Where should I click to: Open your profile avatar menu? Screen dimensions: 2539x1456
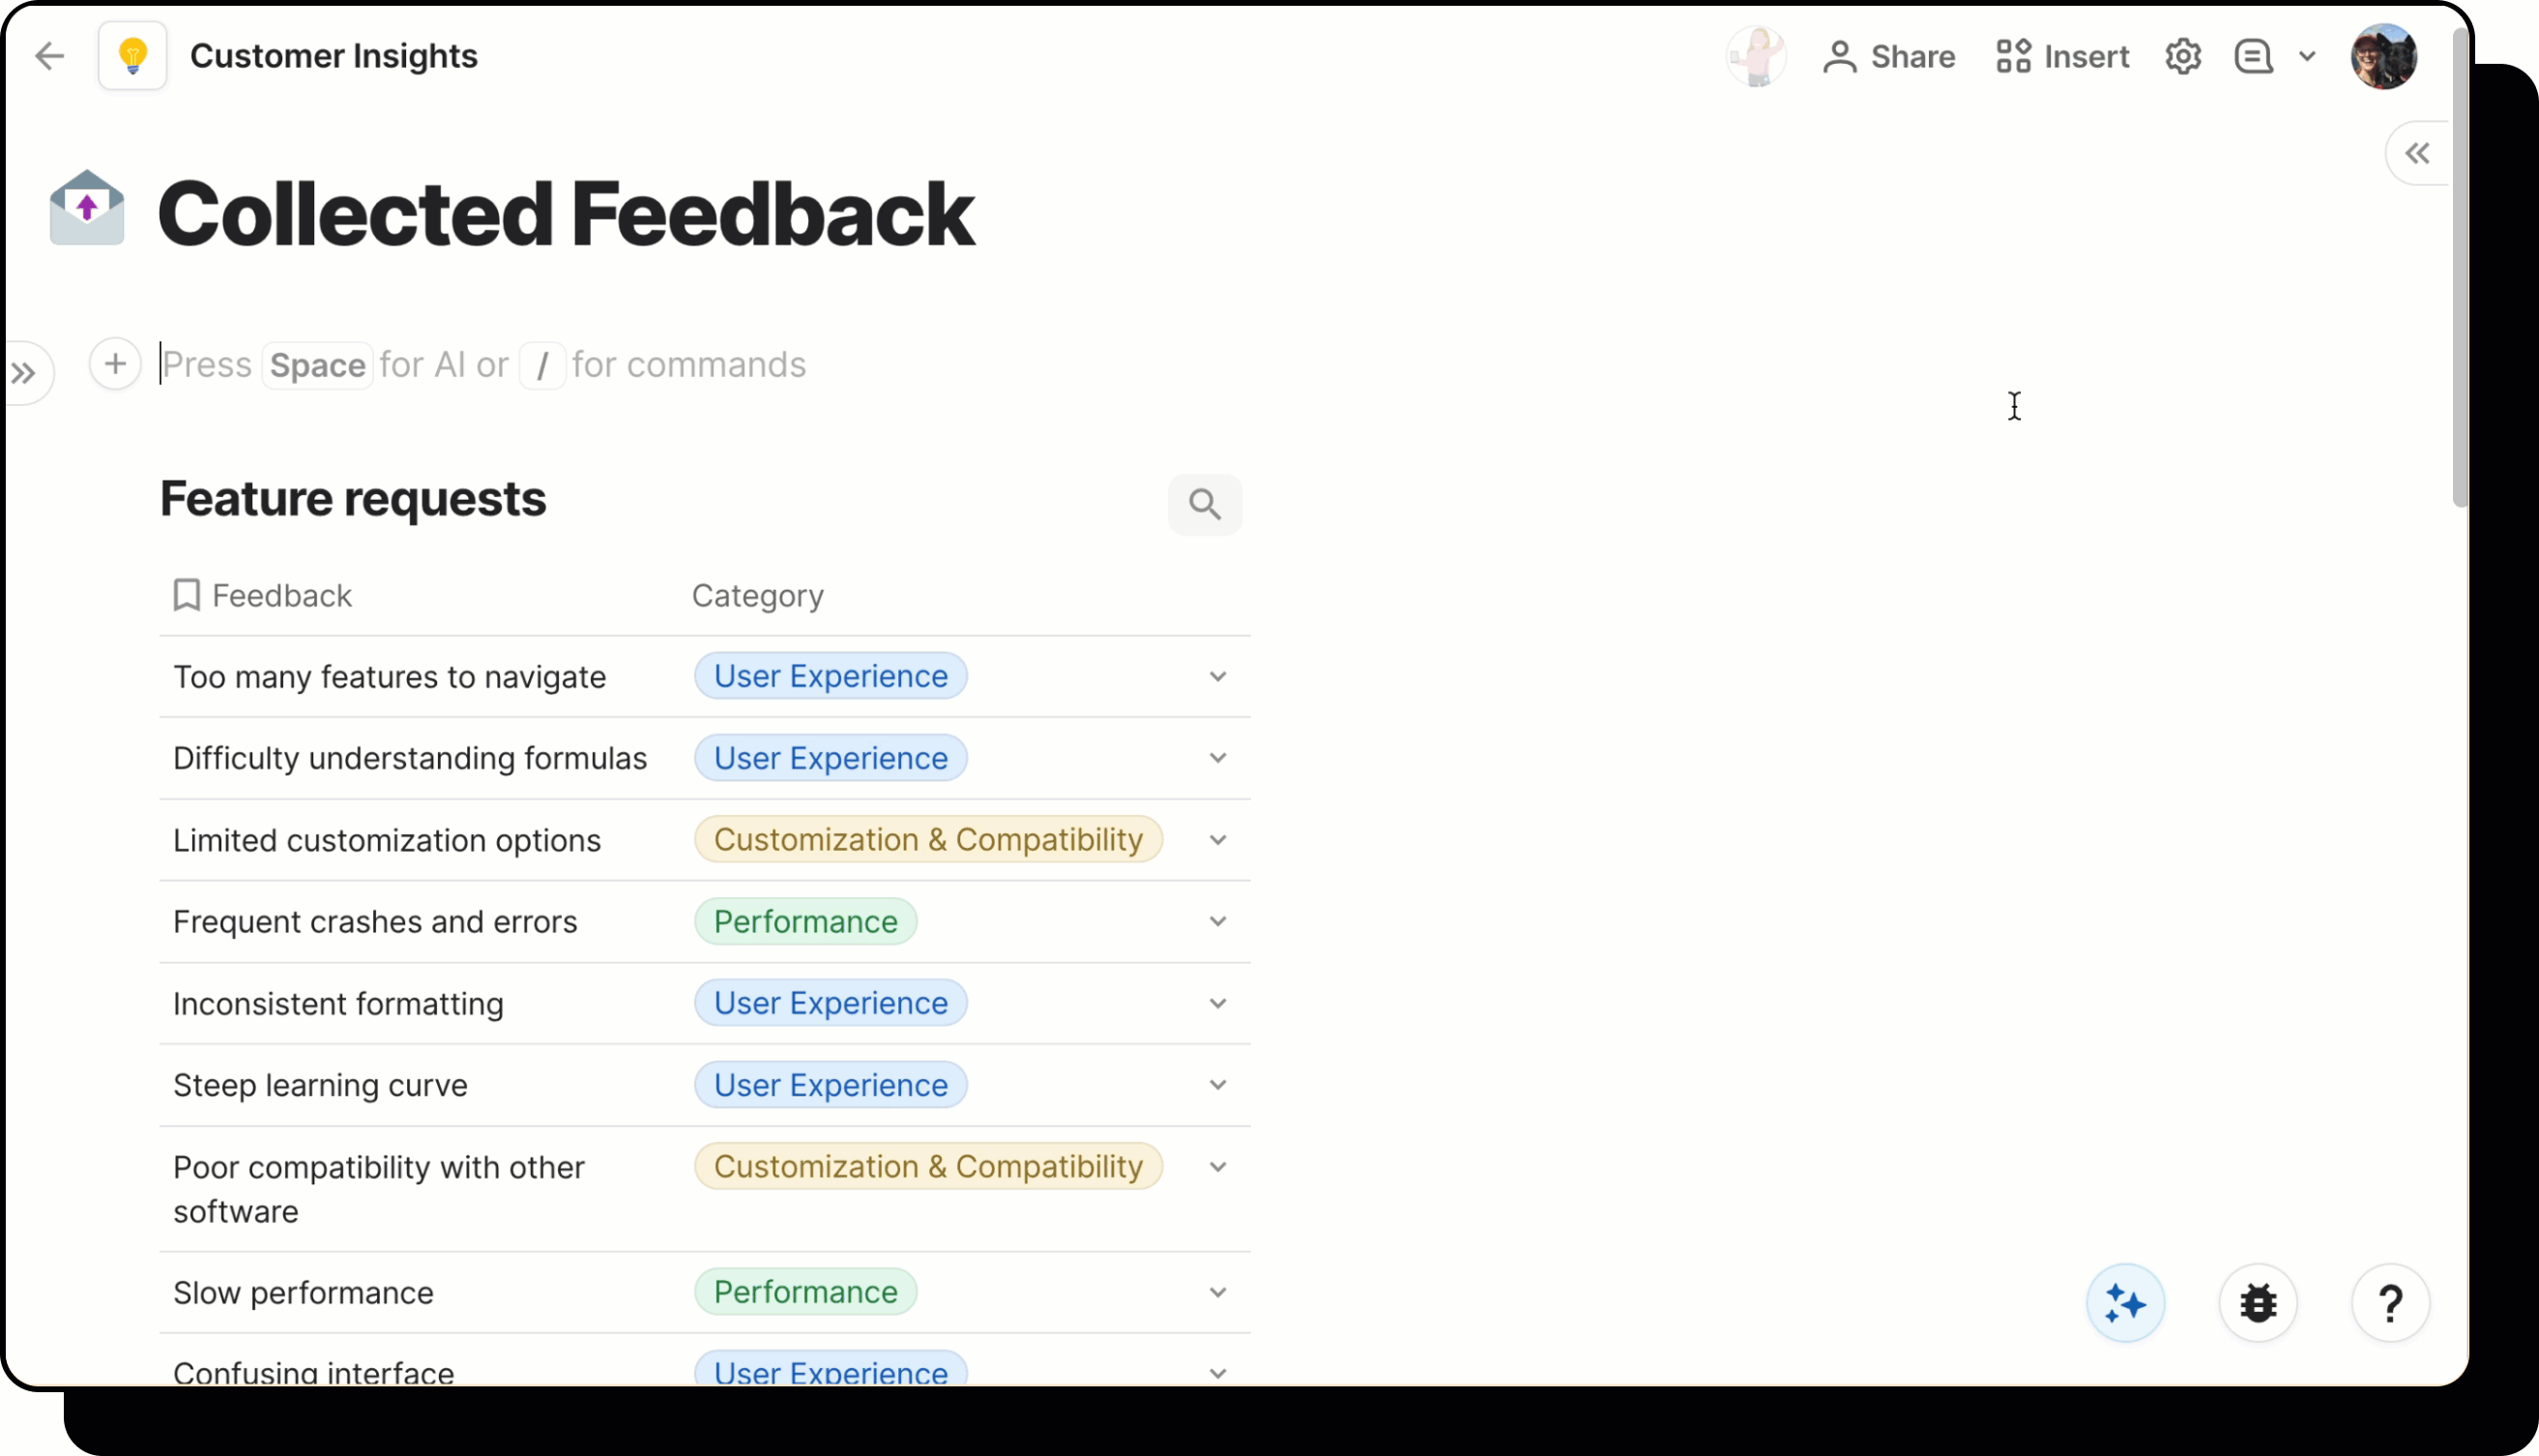(x=2384, y=56)
